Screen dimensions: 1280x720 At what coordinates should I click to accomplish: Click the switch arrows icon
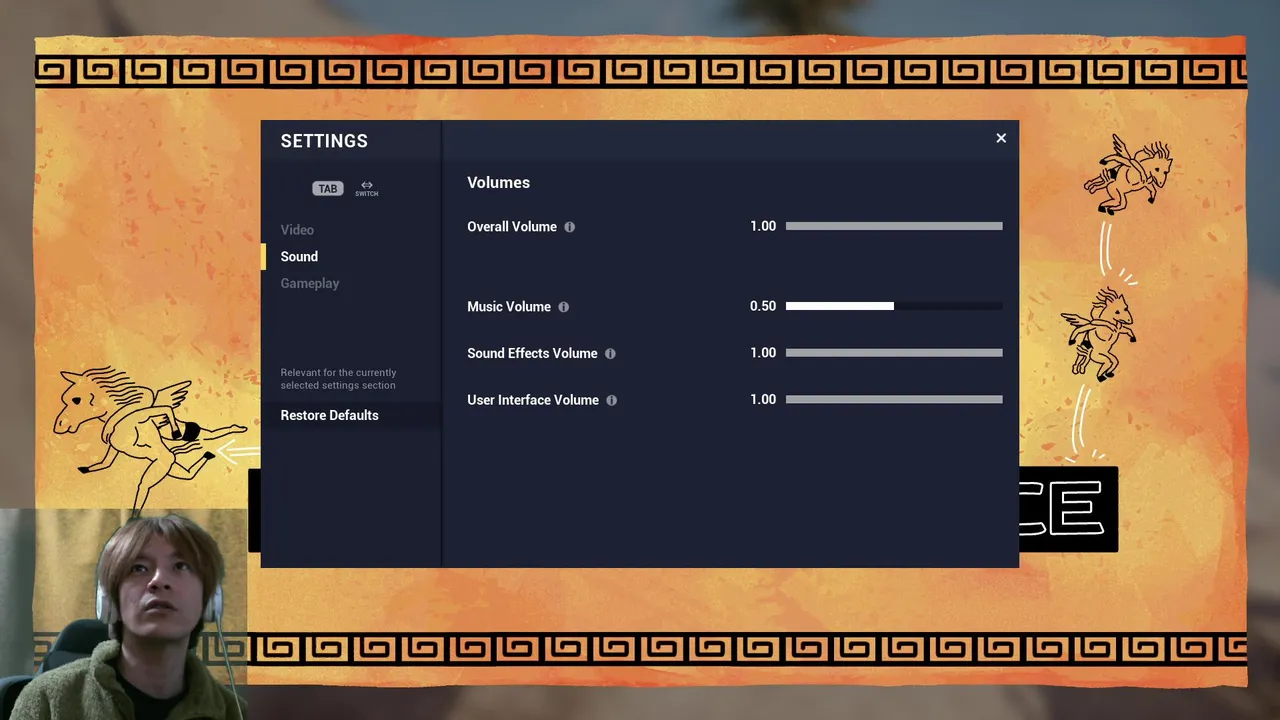[x=367, y=187]
